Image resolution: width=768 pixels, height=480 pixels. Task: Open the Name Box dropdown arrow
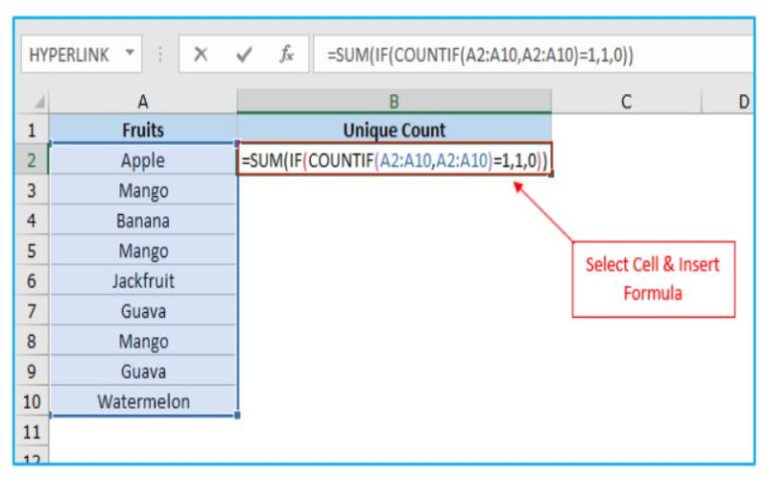130,52
